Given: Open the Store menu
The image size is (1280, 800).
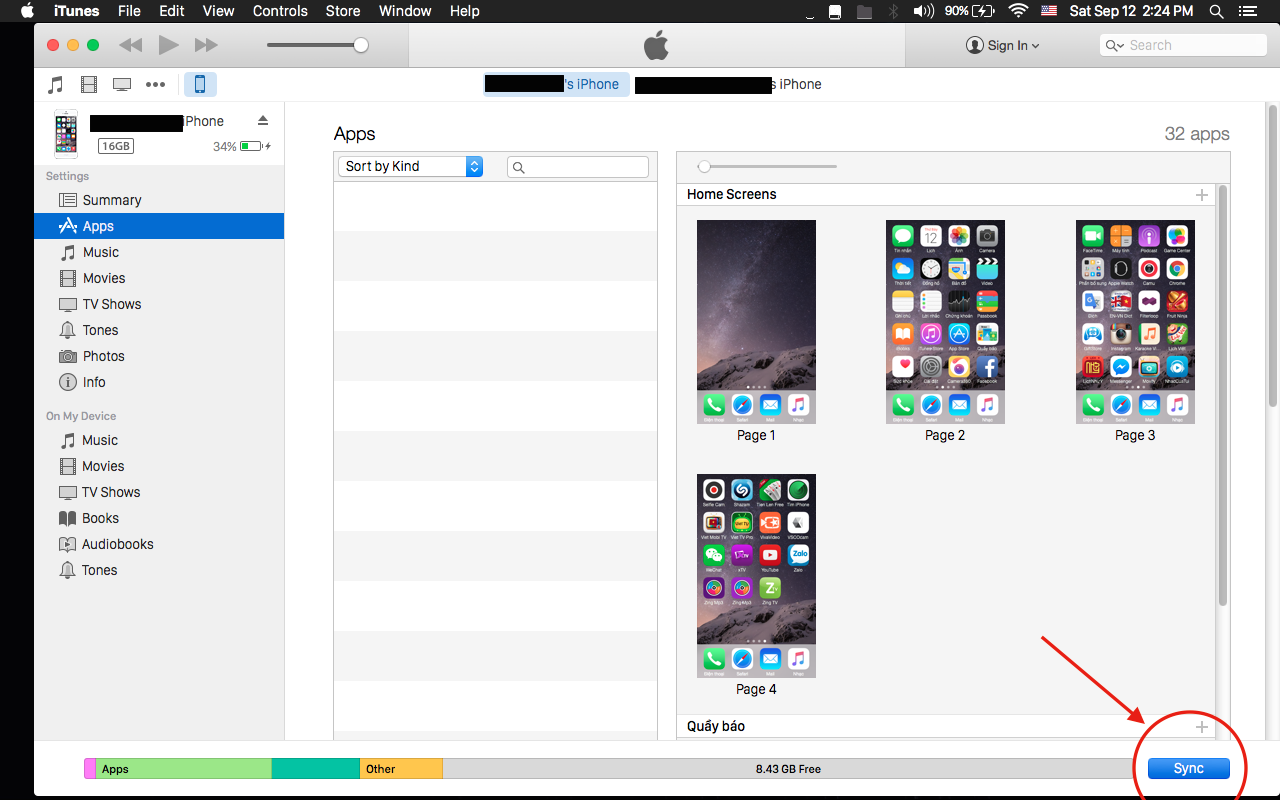Looking at the screenshot, I should pos(343,11).
